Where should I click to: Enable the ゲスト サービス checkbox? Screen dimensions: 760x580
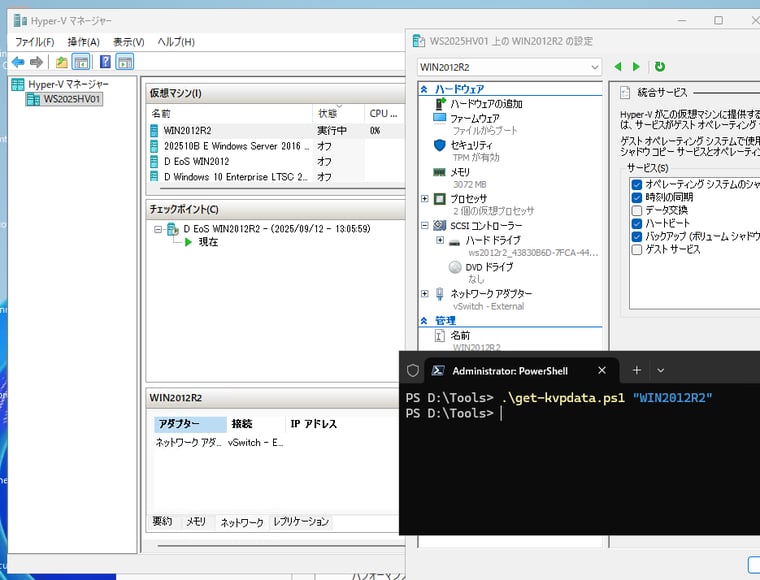click(x=637, y=250)
